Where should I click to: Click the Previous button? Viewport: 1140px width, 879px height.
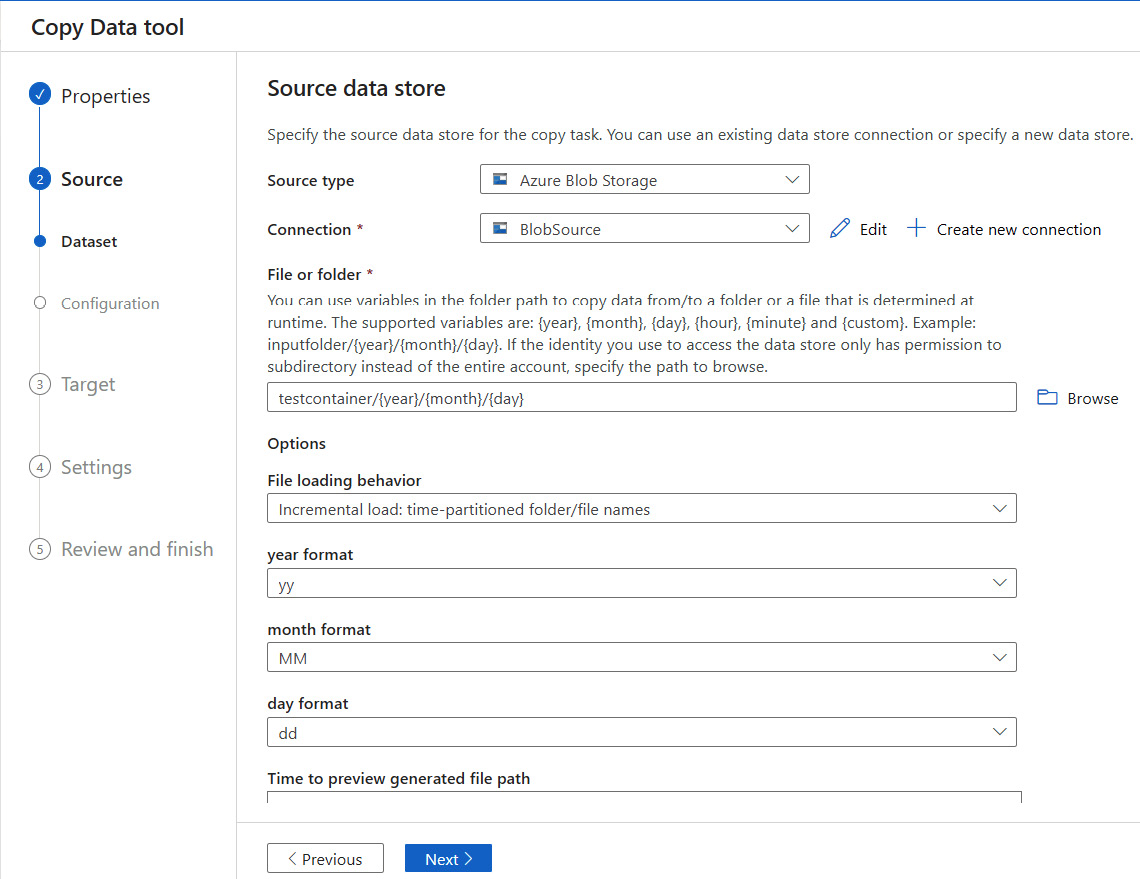325,859
